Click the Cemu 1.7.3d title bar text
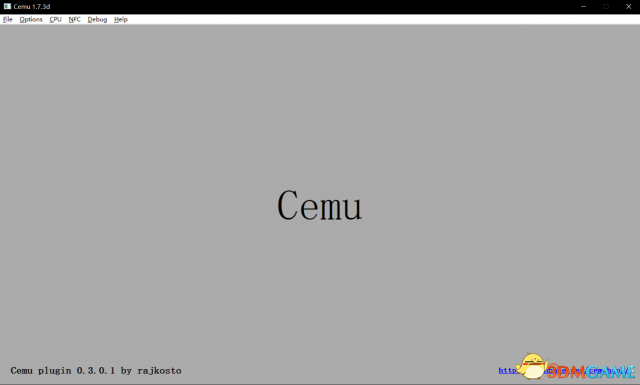Image resolution: width=640 pixels, height=385 pixels. 32,7
